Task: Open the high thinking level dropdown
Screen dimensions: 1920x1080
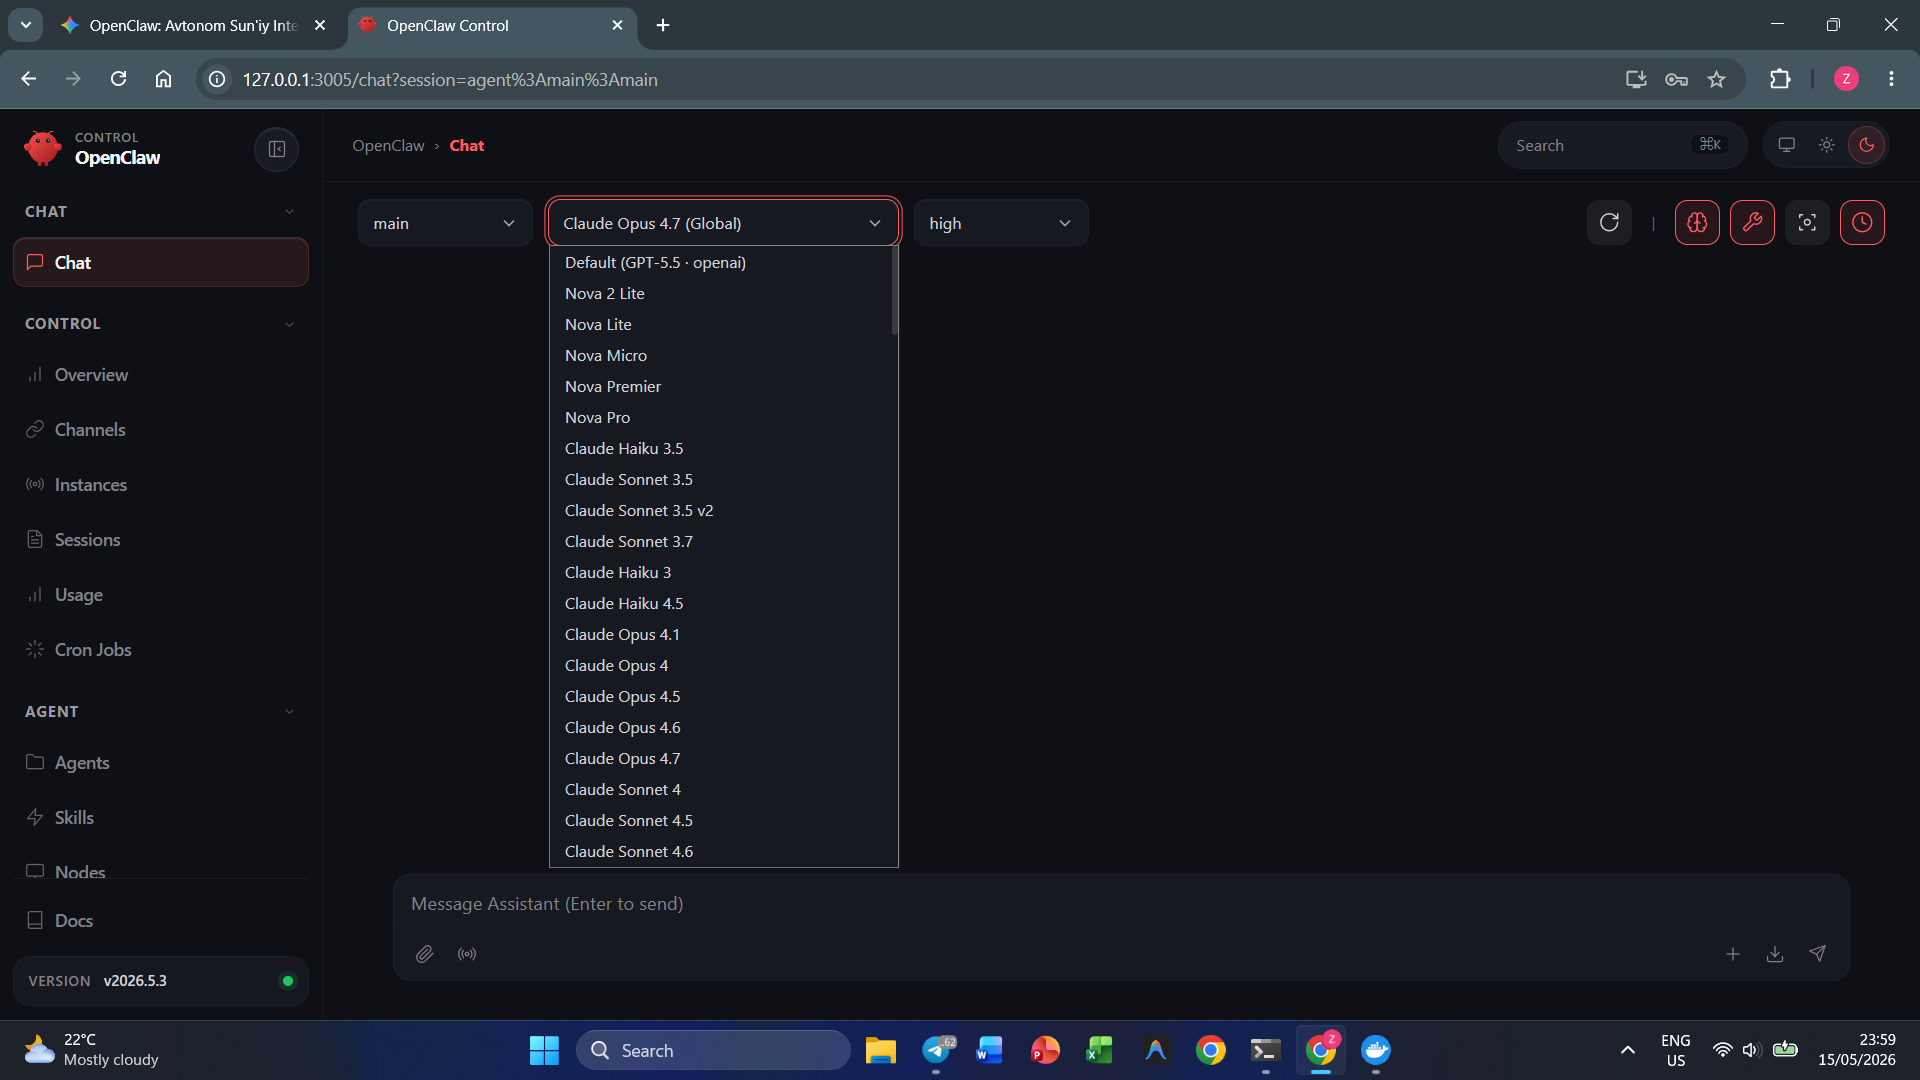Action: click(1000, 223)
